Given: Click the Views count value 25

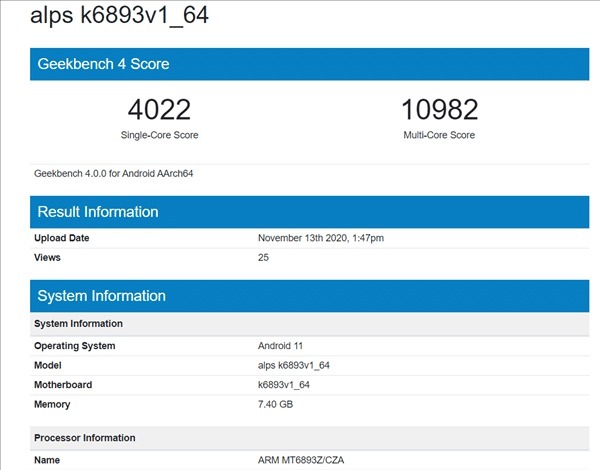Looking at the screenshot, I should coord(264,257).
